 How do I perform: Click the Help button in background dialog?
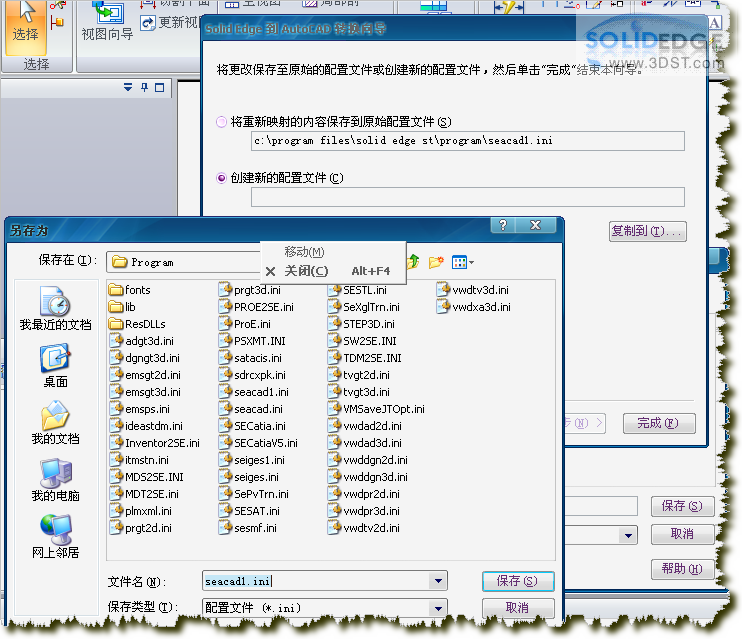(x=682, y=568)
